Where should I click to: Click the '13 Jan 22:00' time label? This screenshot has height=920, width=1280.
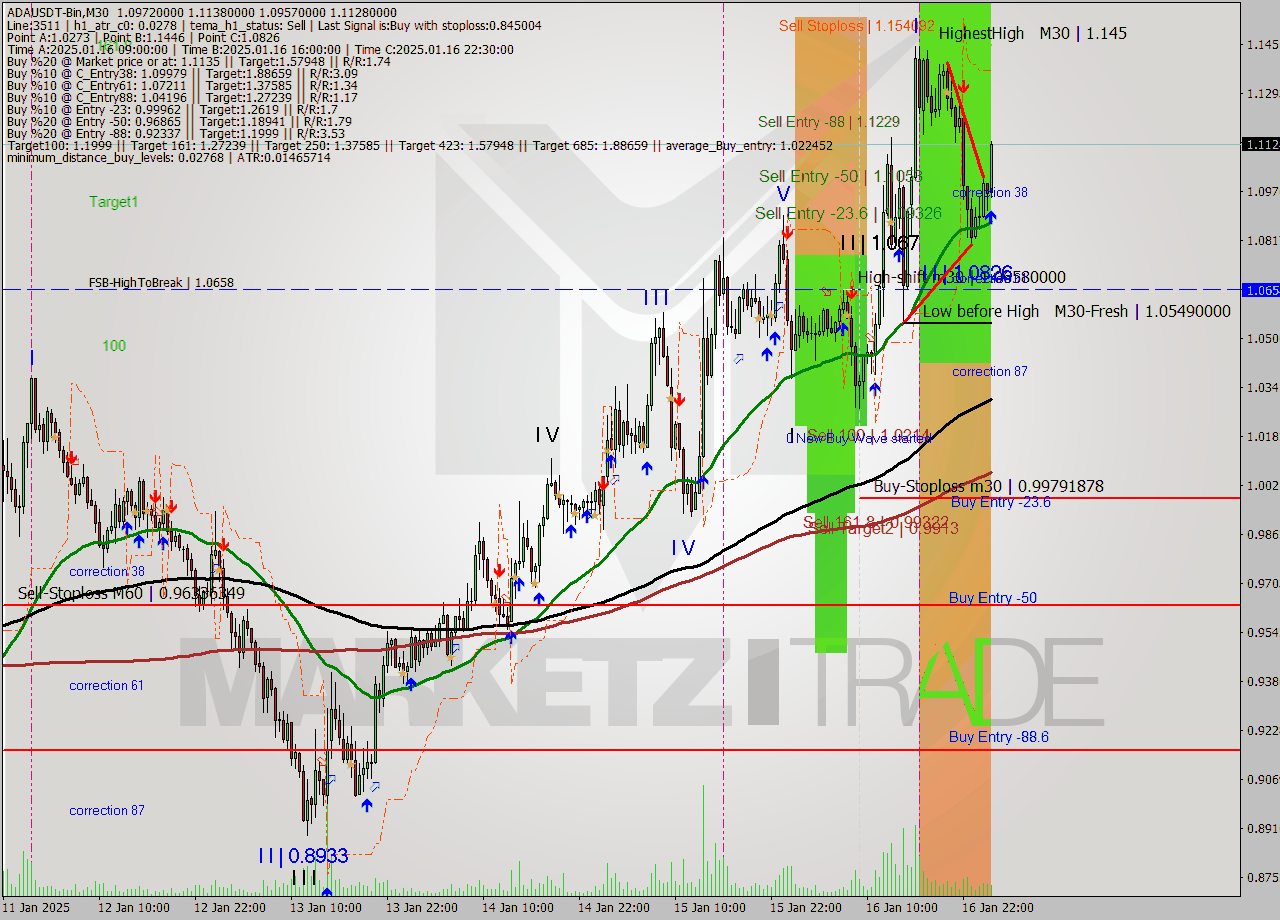click(422, 908)
